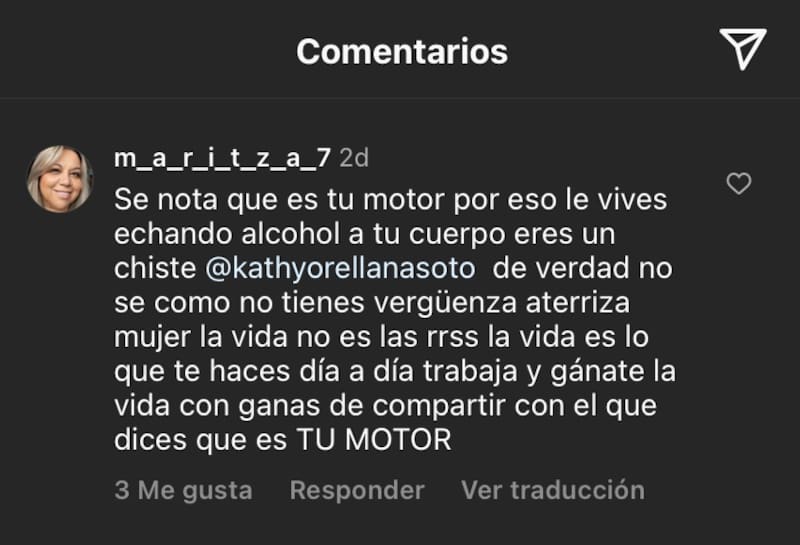Click the word aterriza in the comment
This screenshot has width=800, height=545.
(x=578, y=303)
